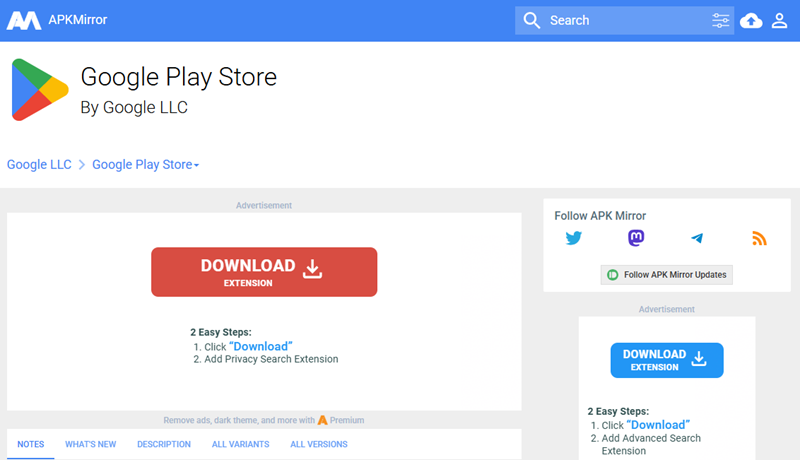Click the orange Premium logo icon
This screenshot has height=460, width=800.
click(x=322, y=420)
